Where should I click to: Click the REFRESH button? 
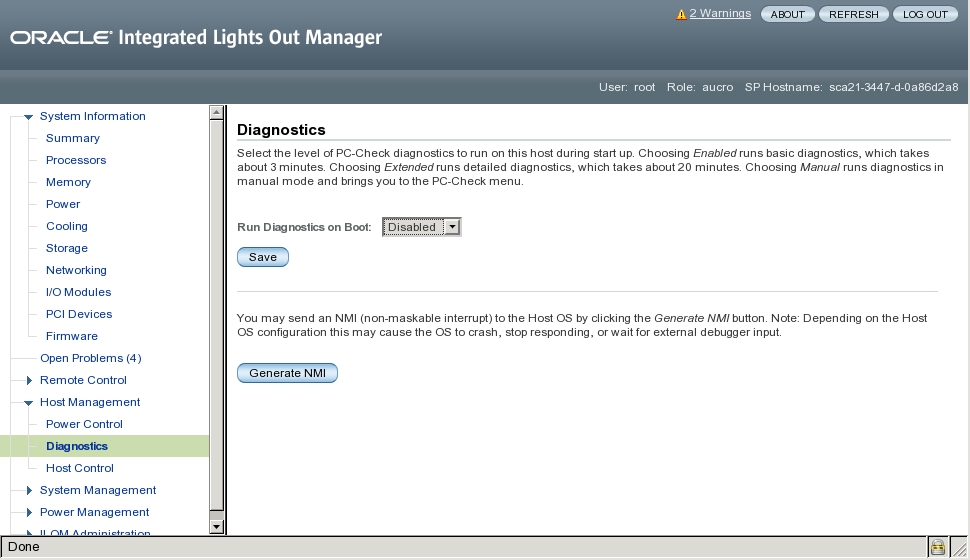tap(854, 14)
